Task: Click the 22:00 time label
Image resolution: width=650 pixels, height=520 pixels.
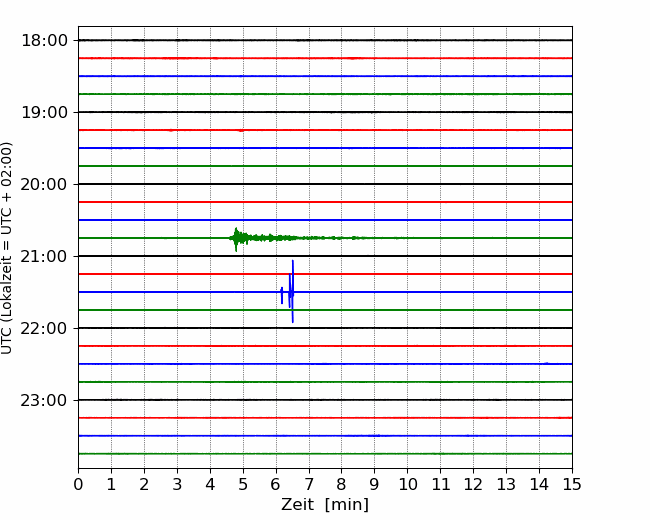Action: coord(44,328)
